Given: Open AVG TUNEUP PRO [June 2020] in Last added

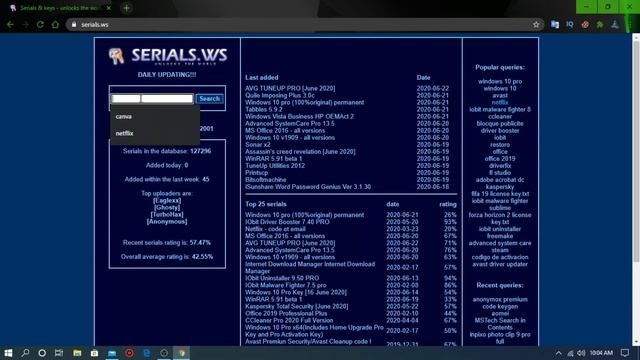Looking at the screenshot, I should (x=290, y=88).
